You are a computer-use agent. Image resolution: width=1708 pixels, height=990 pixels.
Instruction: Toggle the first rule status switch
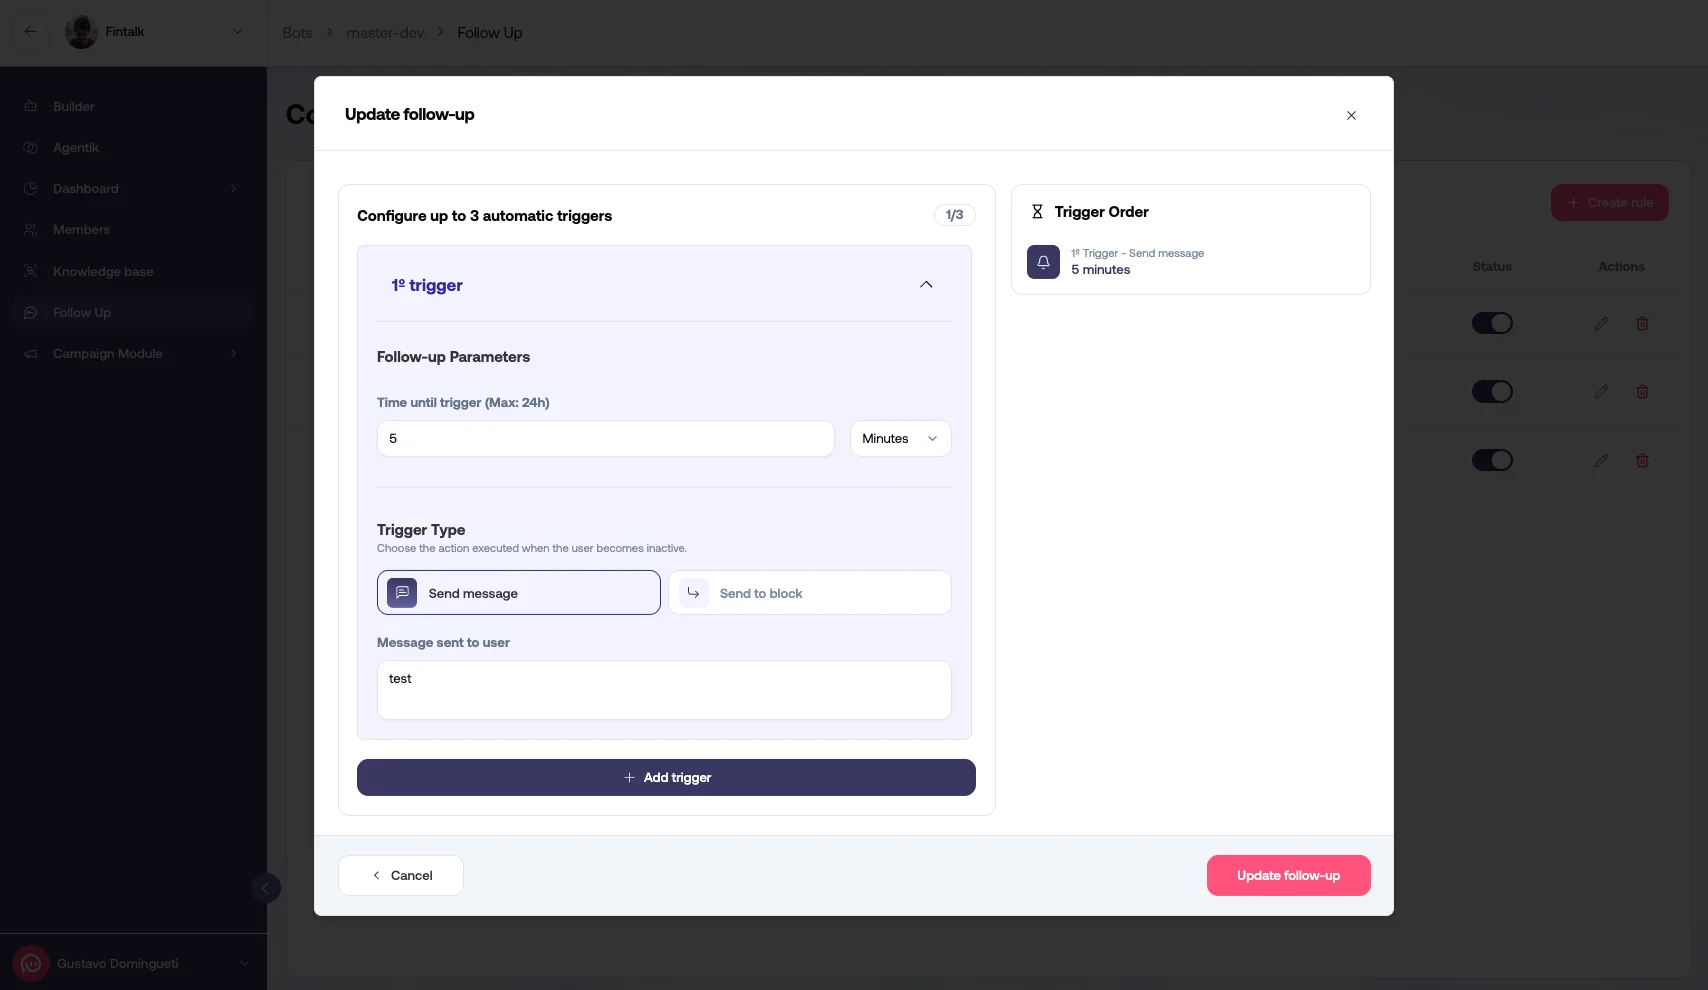tap(1492, 324)
